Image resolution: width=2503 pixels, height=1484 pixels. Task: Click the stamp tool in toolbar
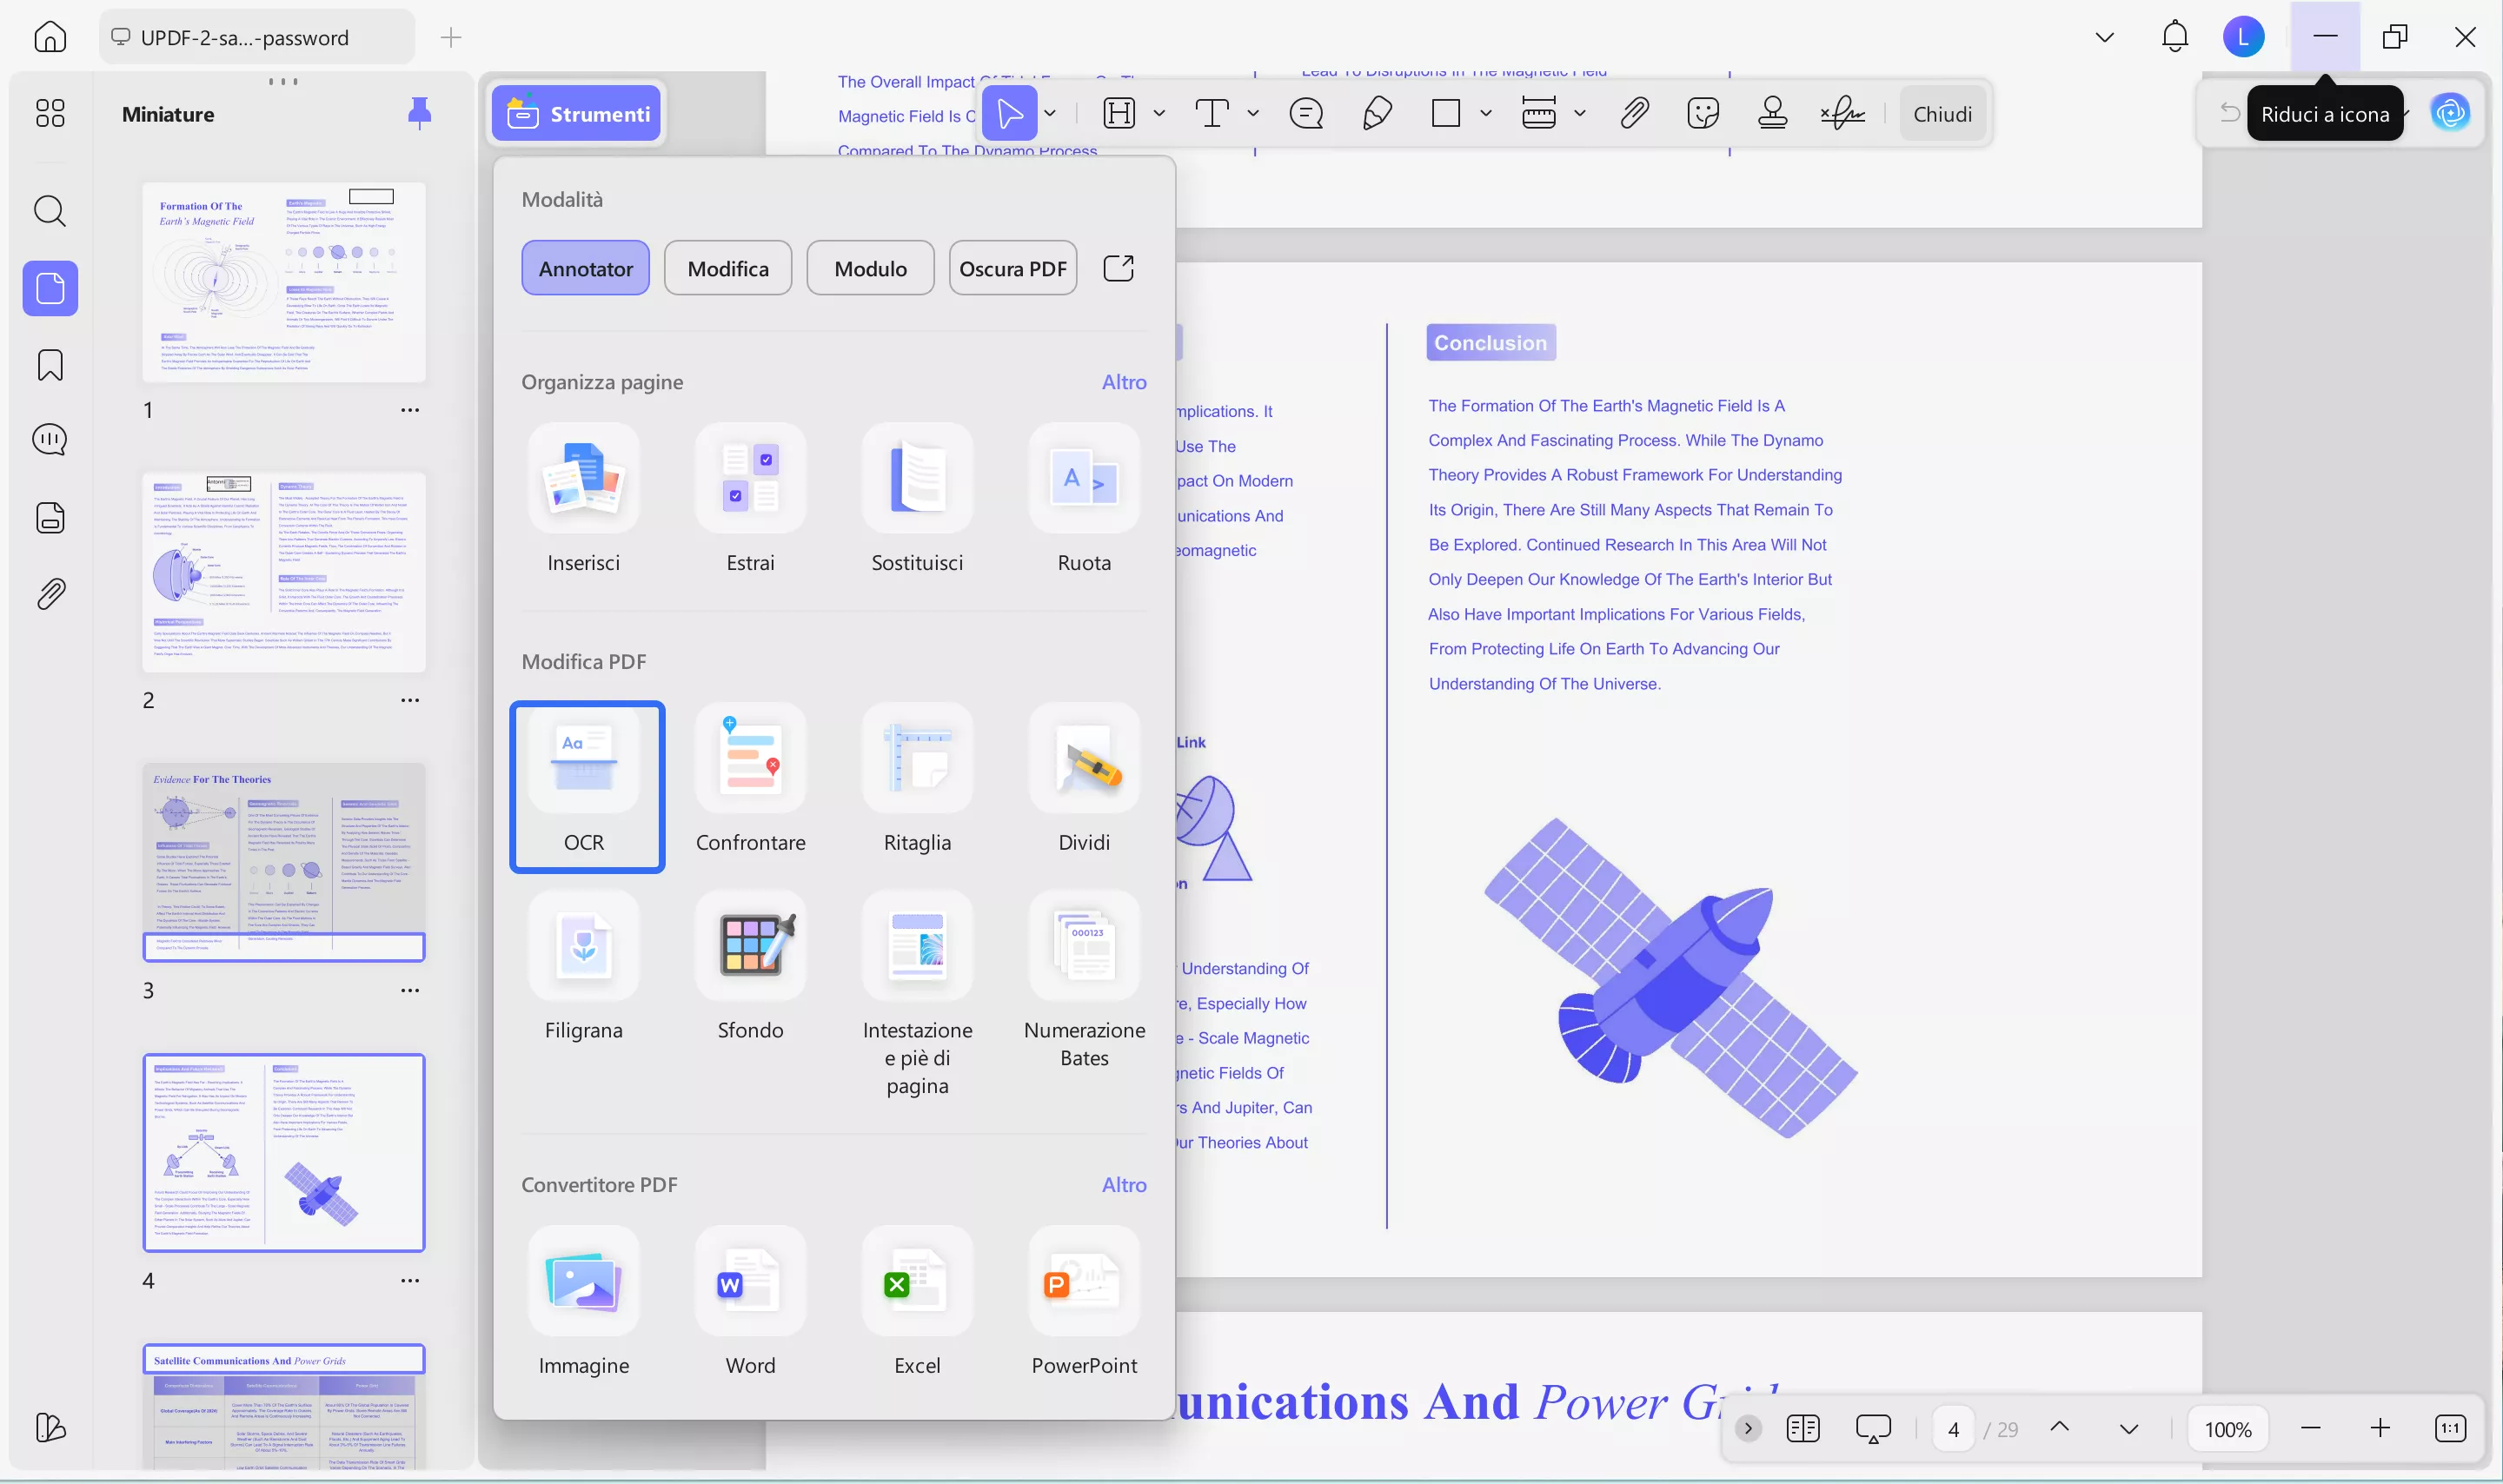pyautogui.click(x=1772, y=113)
